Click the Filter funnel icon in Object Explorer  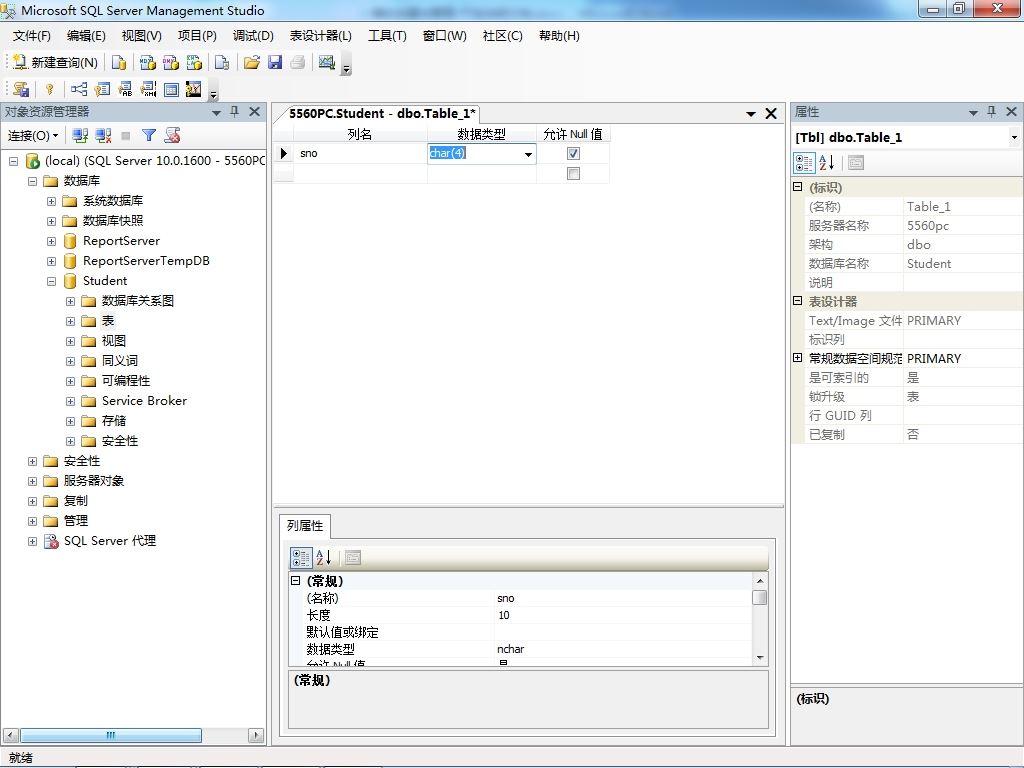149,135
